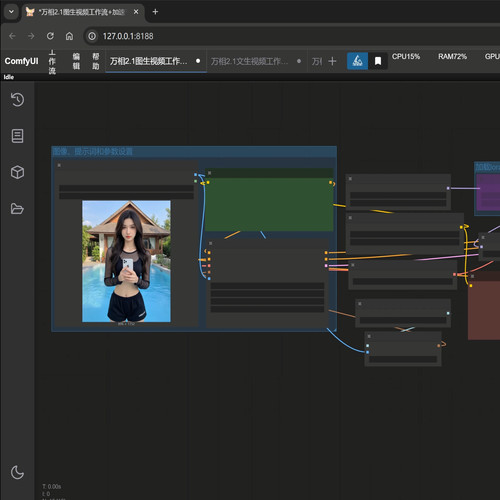This screenshot has height=500, width=500.
Task: Open the 工作流 menu
Action: (x=52, y=61)
